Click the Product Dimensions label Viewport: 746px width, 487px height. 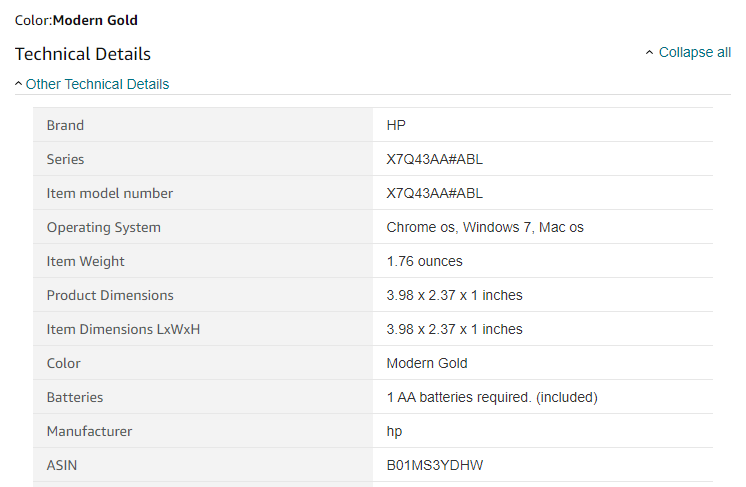pos(110,295)
